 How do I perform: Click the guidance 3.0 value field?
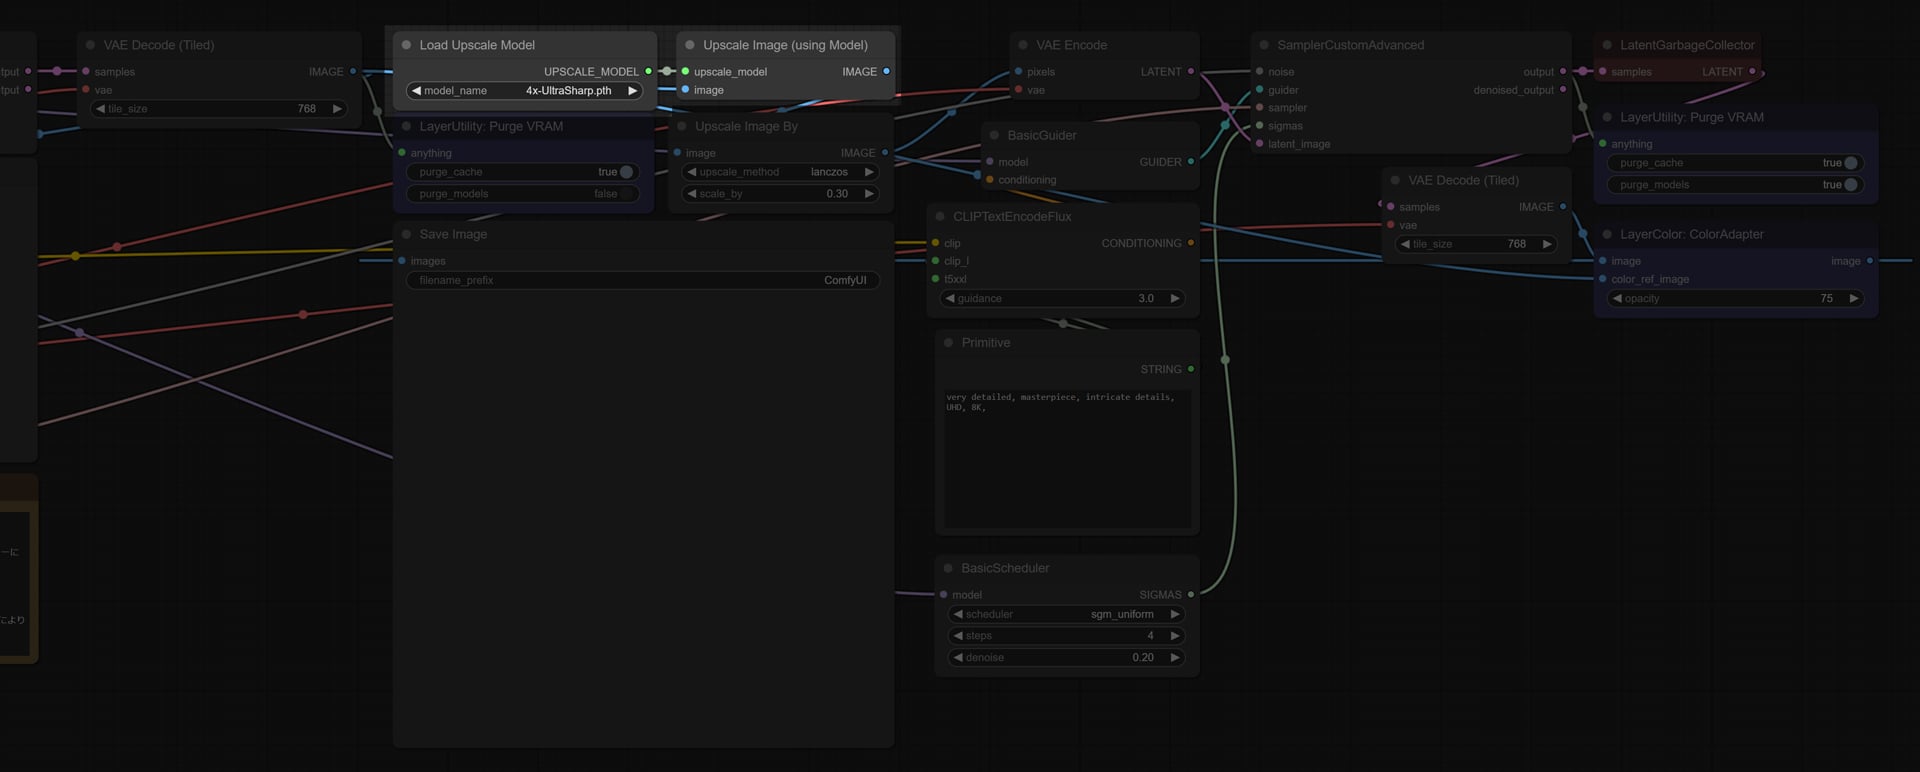click(1062, 298)
